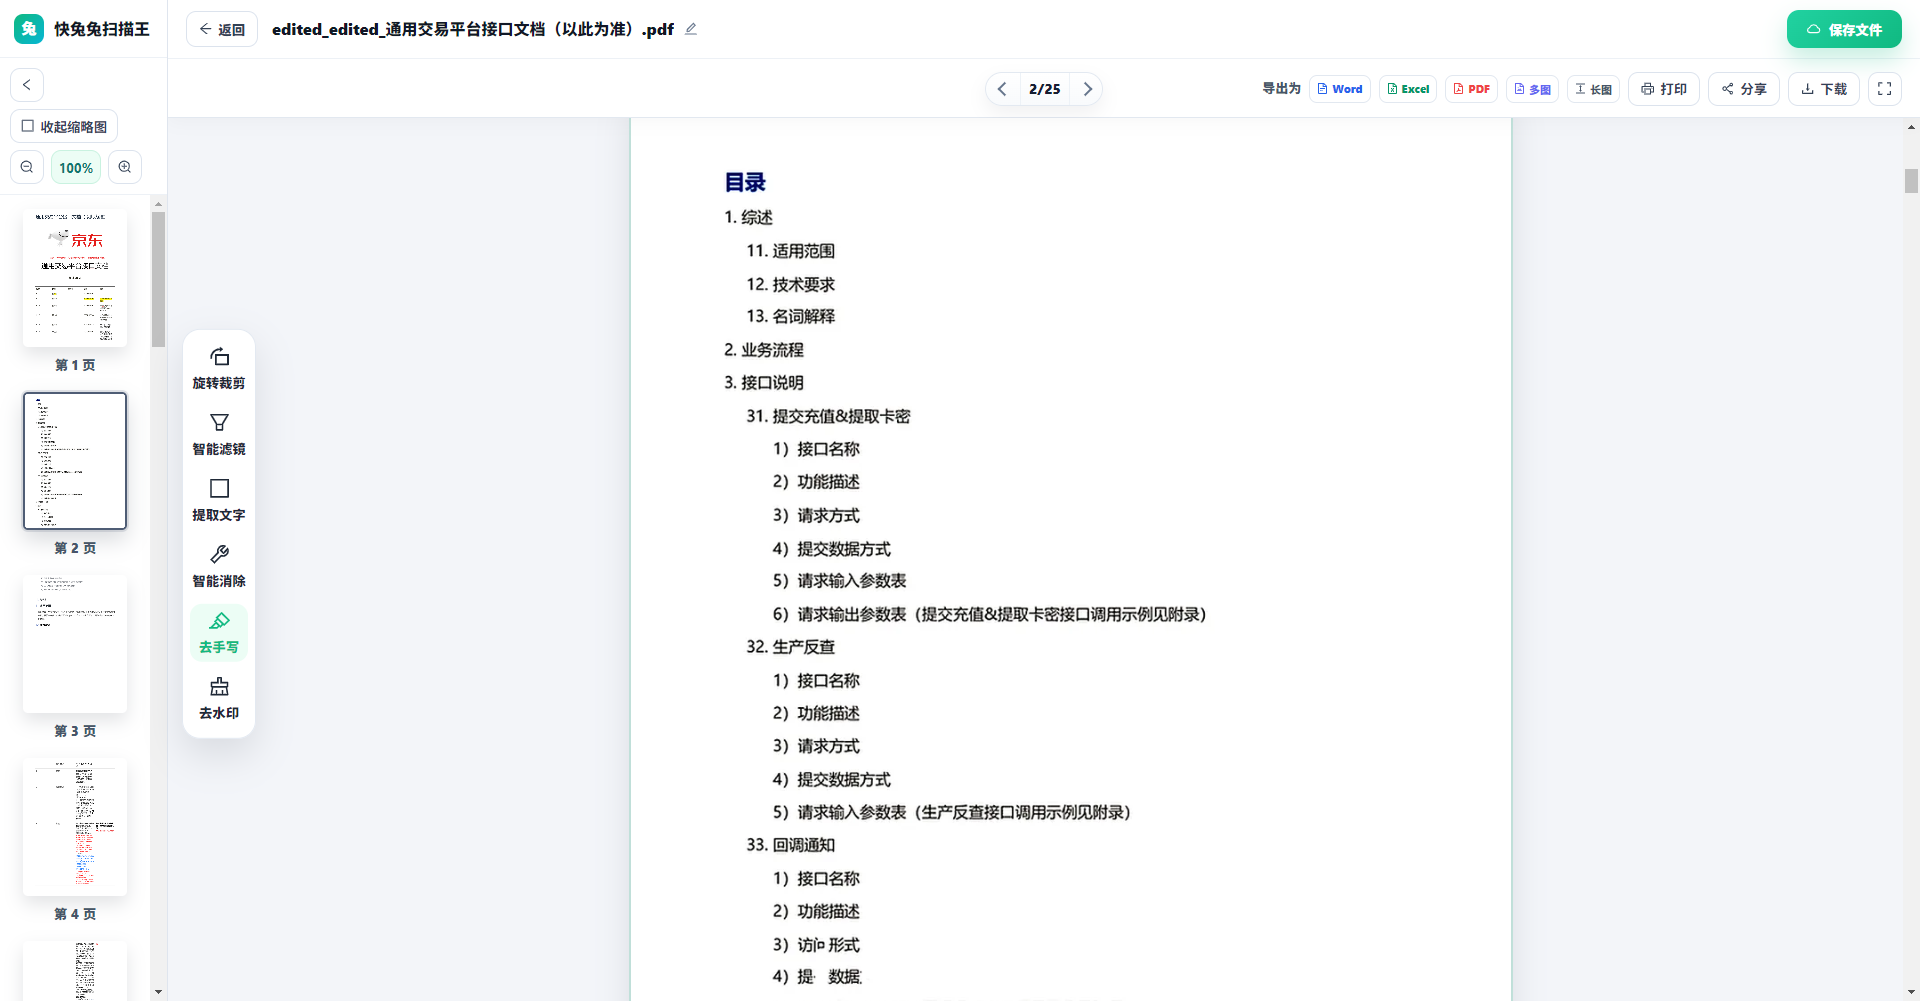Click the document vertical scrollbar thumb
The width and height of the screenshot is (1920, 1001).
1911,181
